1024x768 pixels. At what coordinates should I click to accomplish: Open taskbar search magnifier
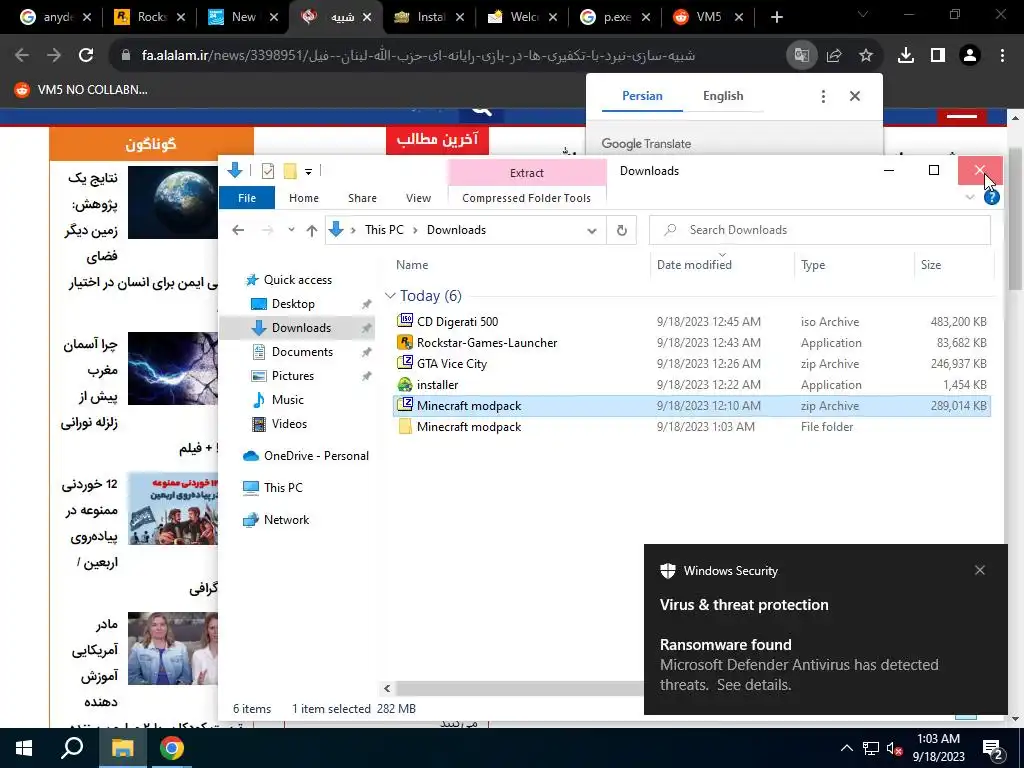(x=72, y=748)
